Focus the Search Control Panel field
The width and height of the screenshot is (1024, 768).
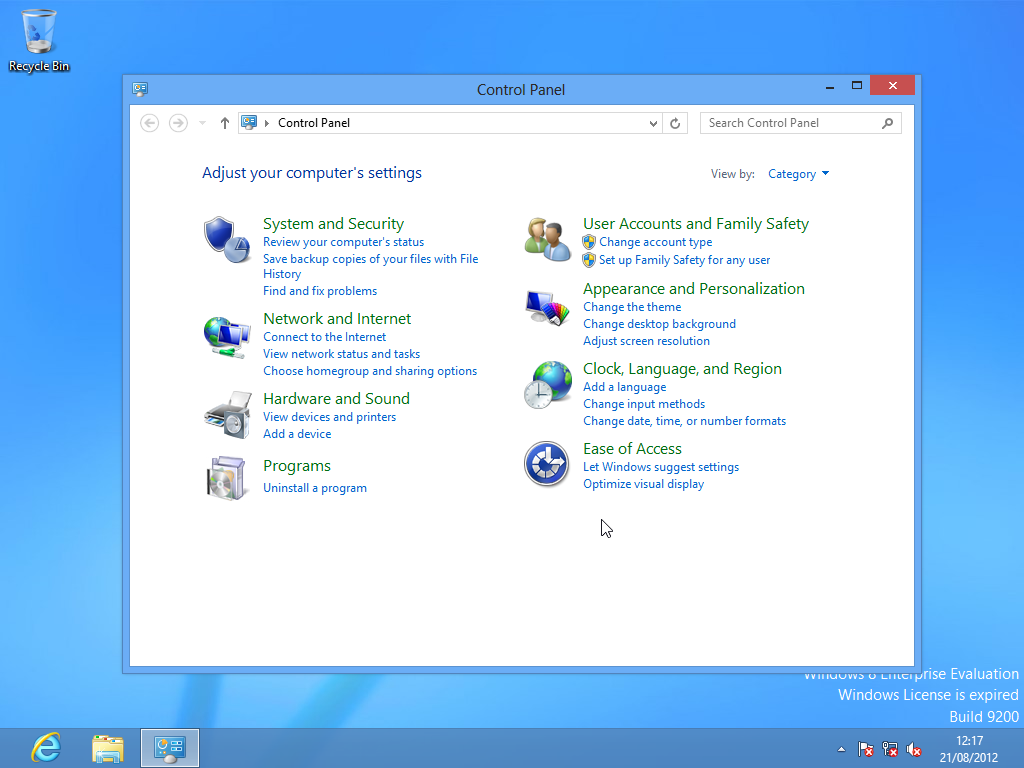click(801, 123)
